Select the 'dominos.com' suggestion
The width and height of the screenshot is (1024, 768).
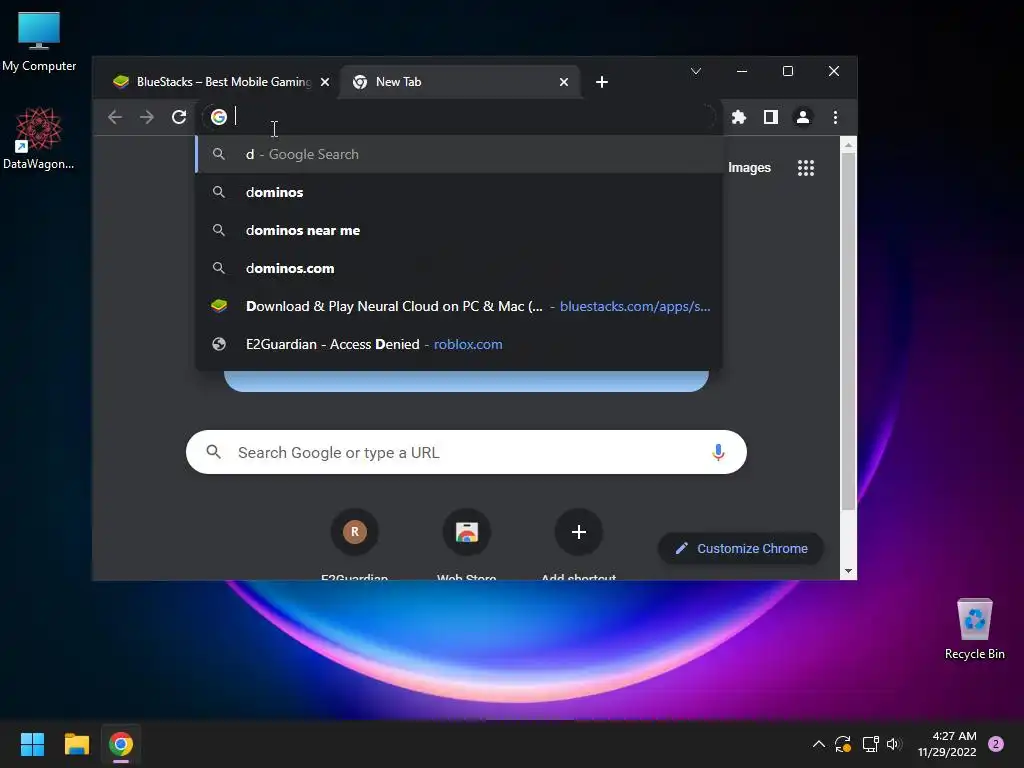click(459, 268)
